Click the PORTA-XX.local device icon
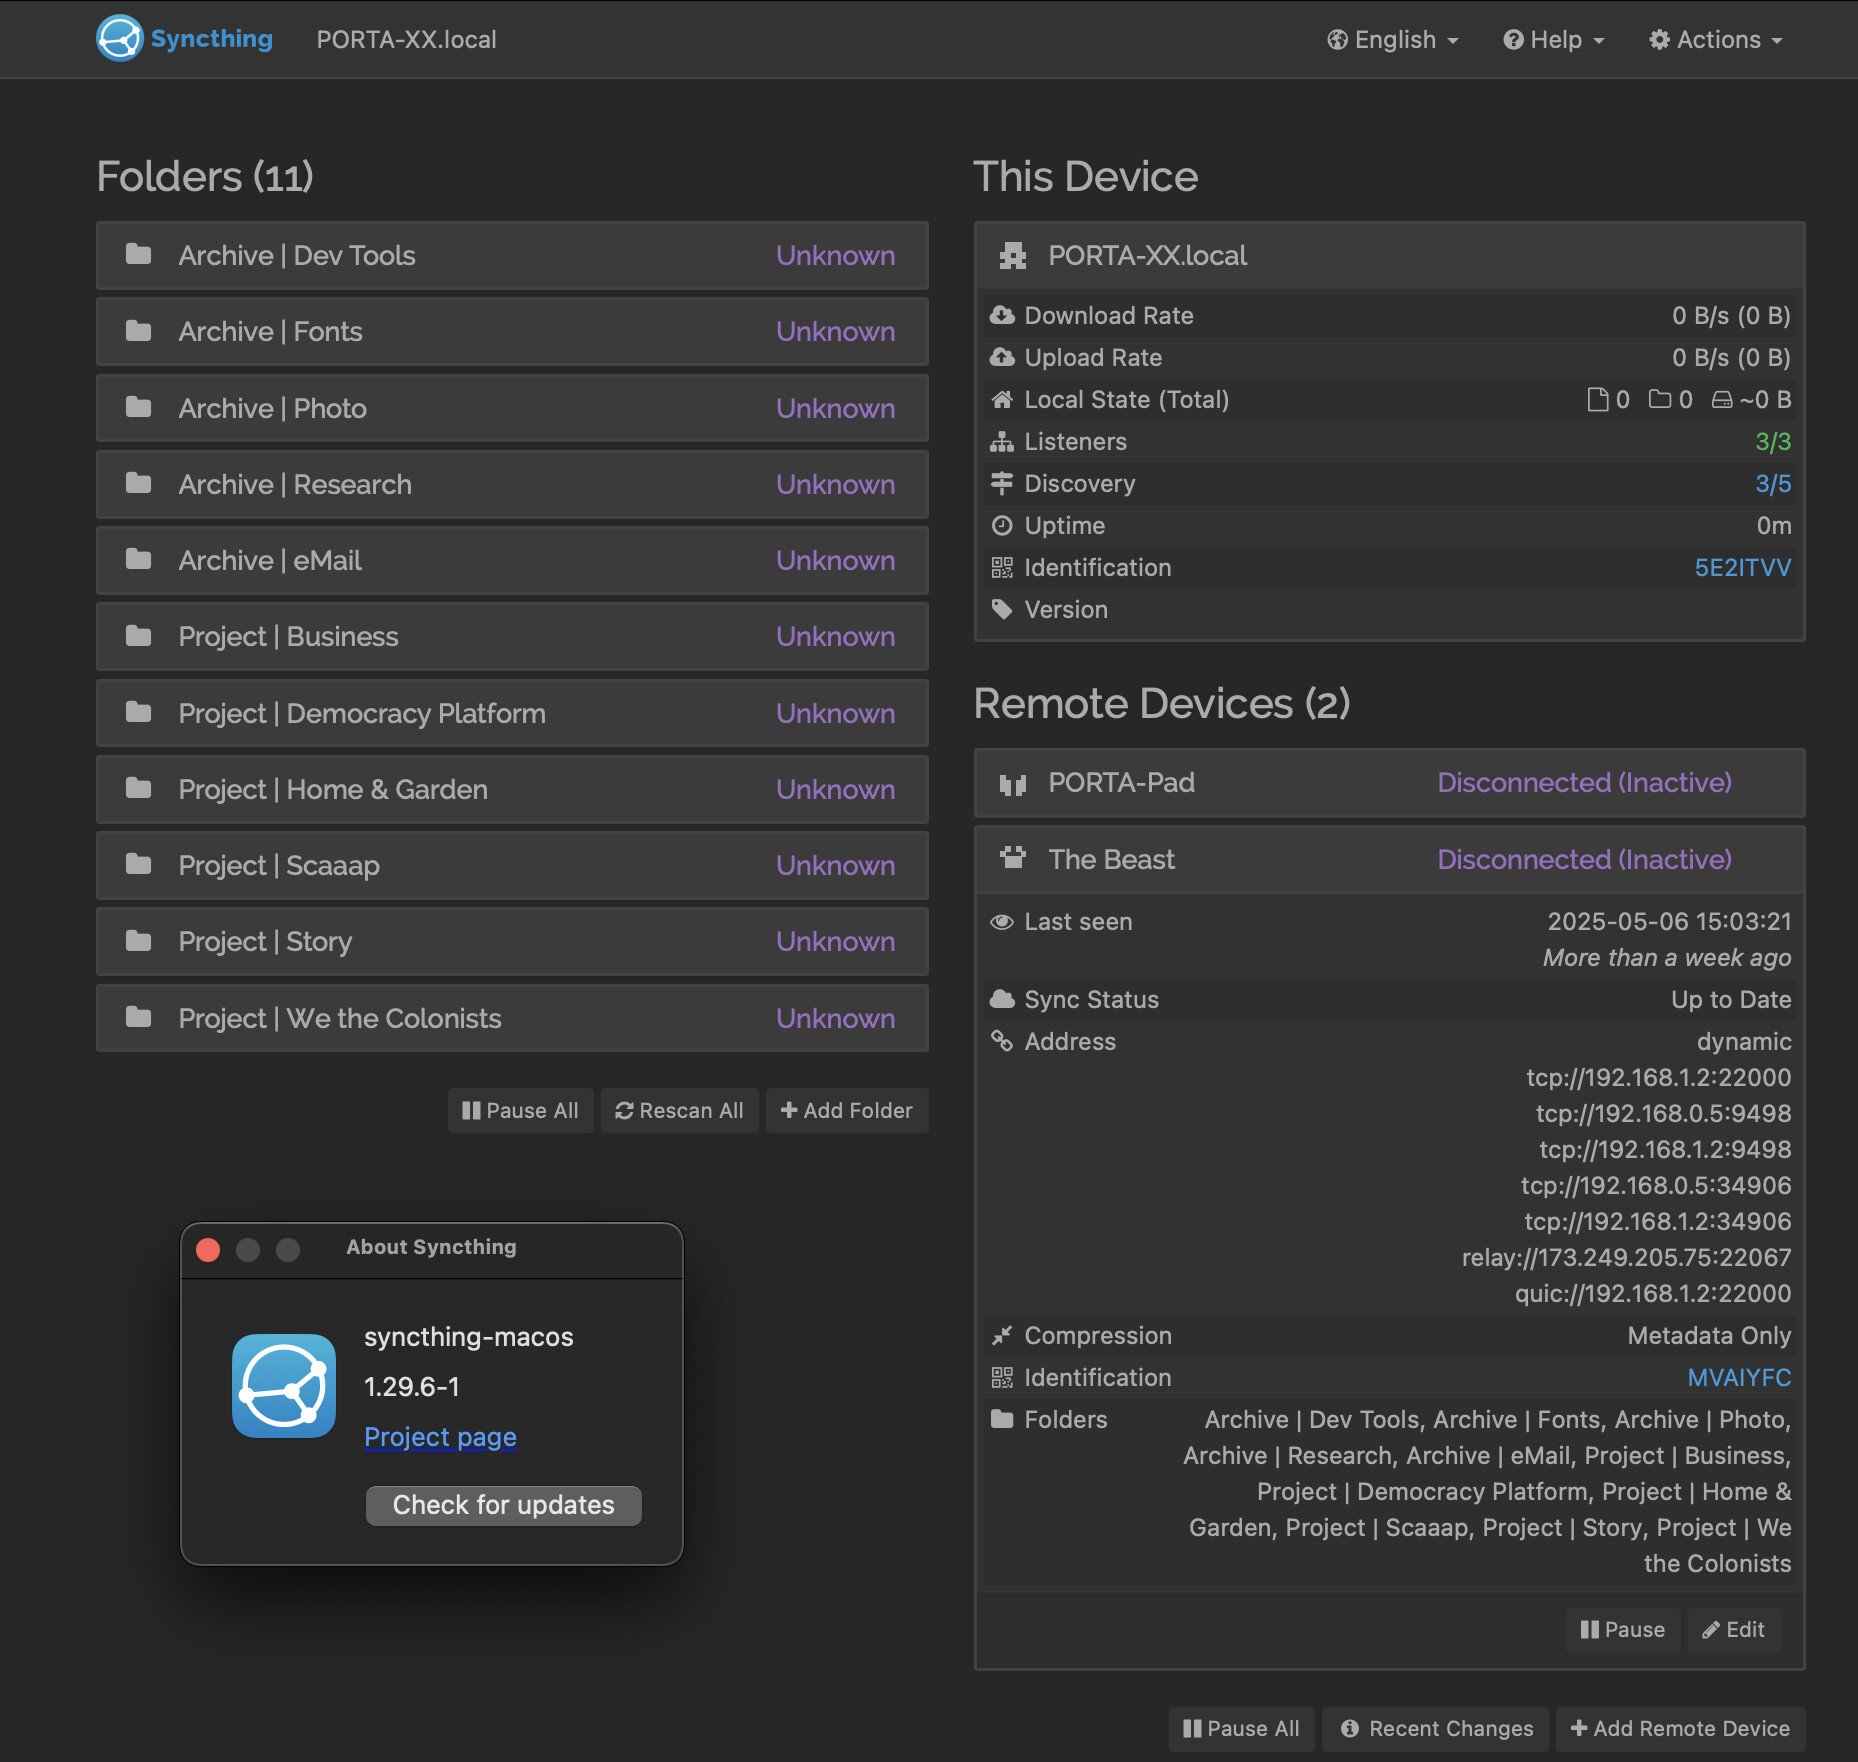Image resolution: width=1858 pixels, height=1762 pixels. [1013, 256]
